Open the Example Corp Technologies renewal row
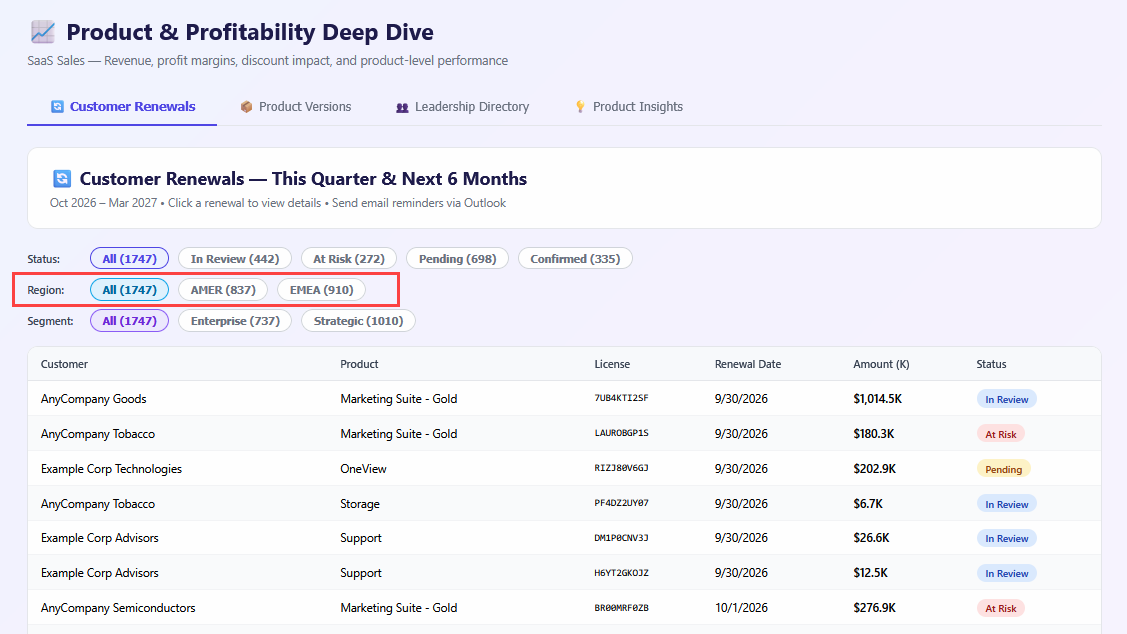1127x634 pixels. (x=564, y=469)
